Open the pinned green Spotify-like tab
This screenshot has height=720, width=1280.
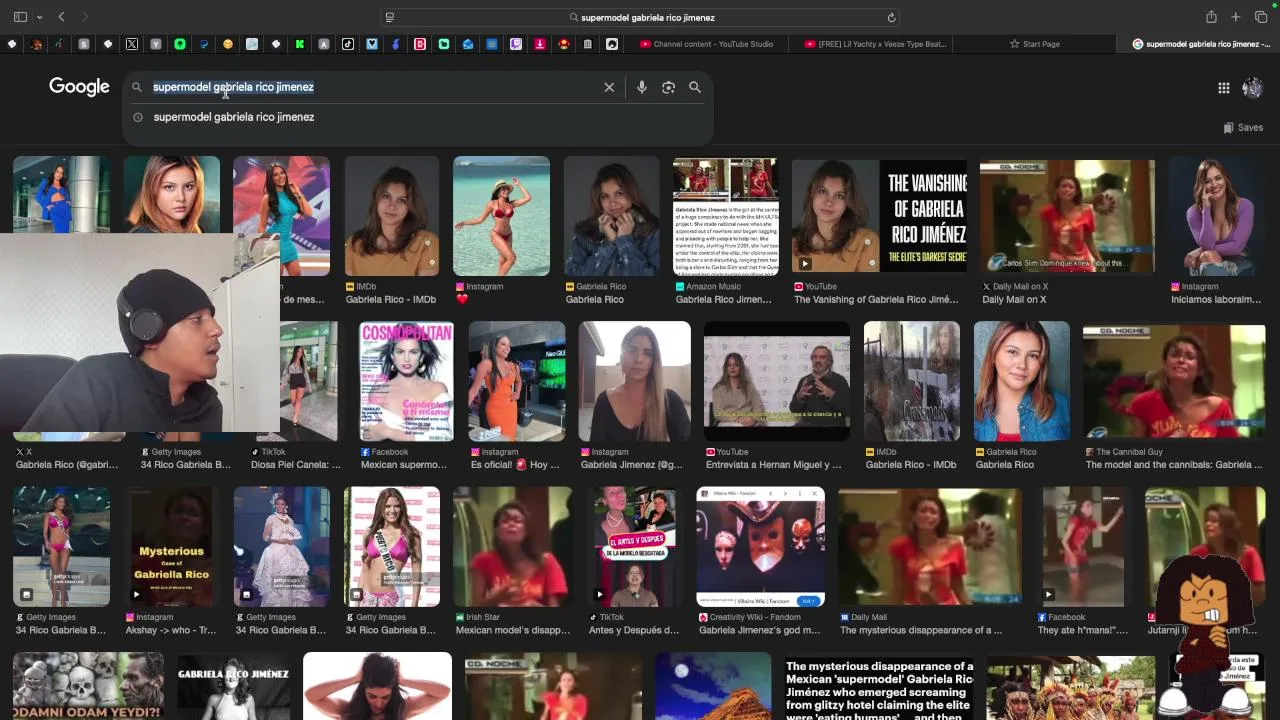click(180, 44)
